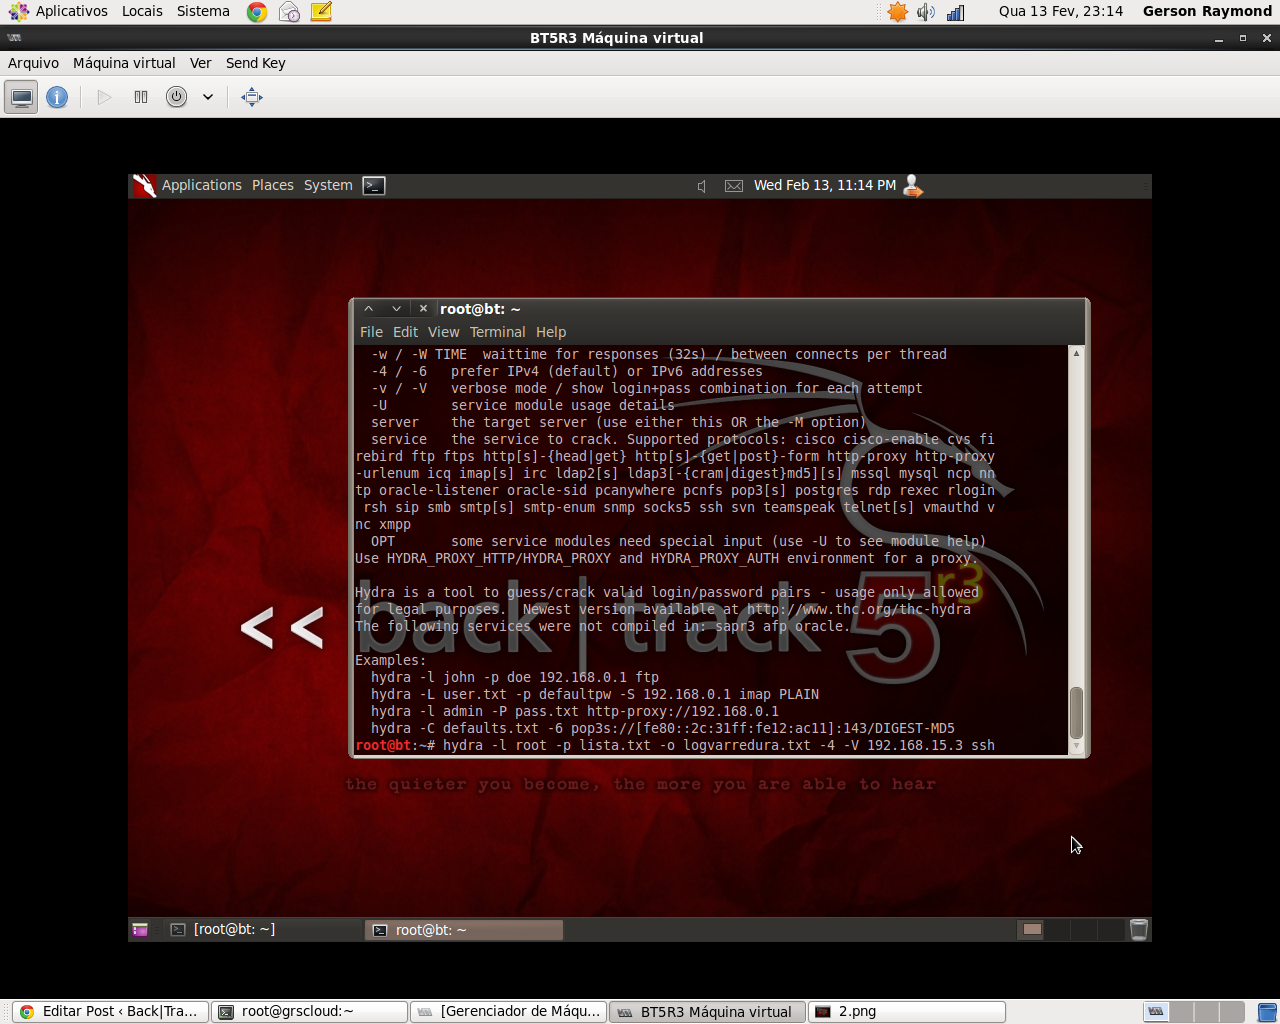Viewport: 1280px width, 1024px height.
Task: Click terminal scrollbar down arrow
Action: click(x=1076, y=746)
